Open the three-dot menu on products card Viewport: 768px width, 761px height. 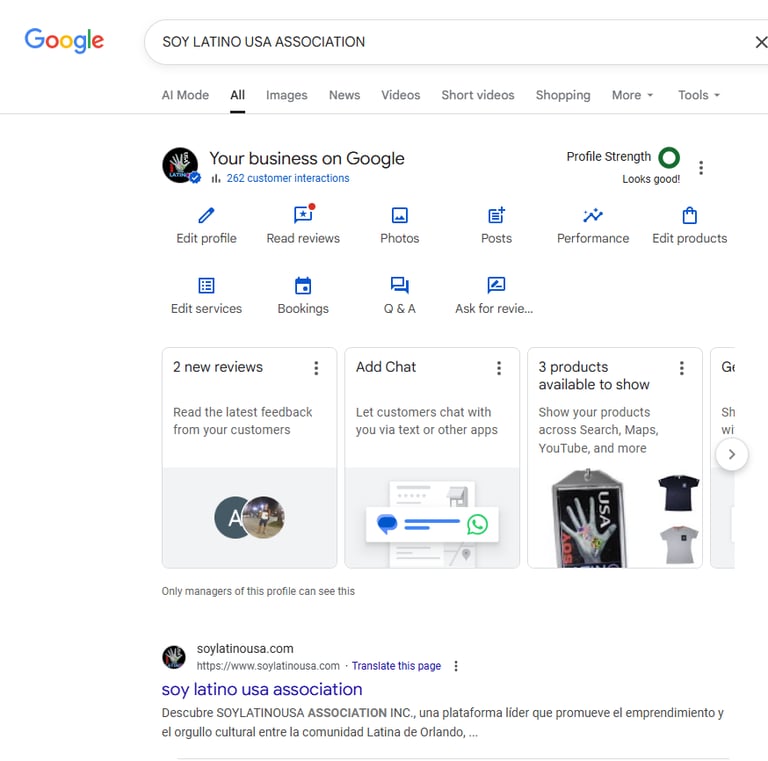682,368
